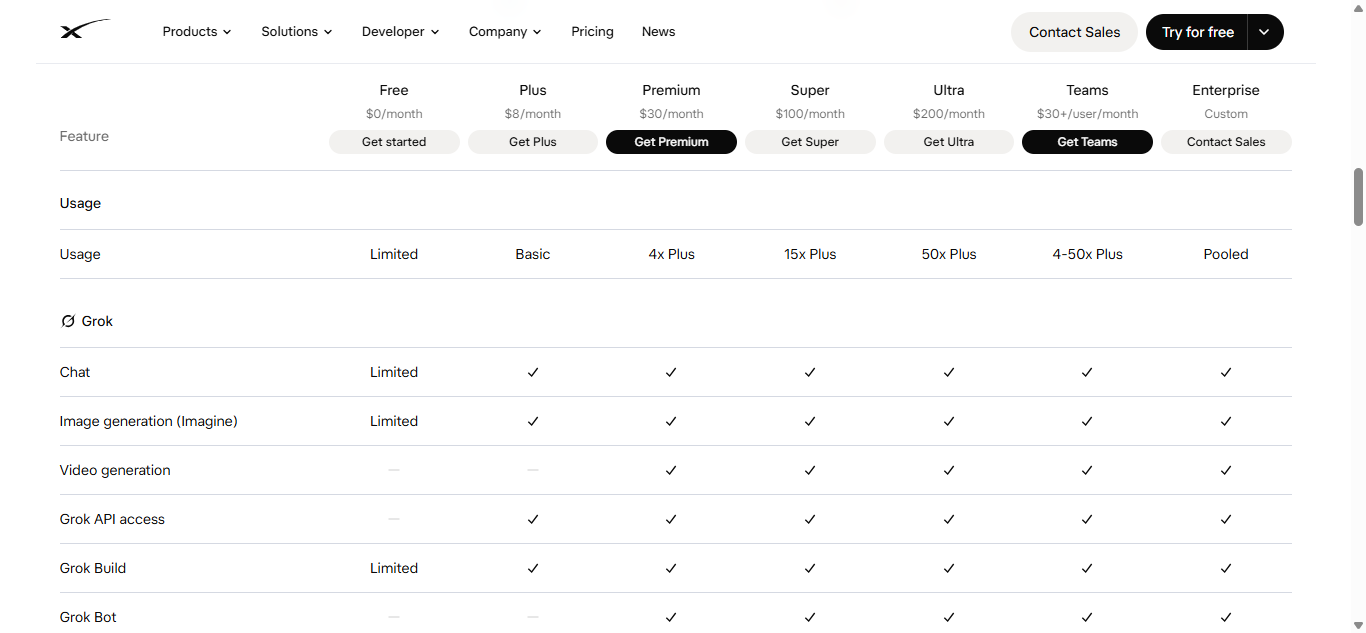This screenshot has height=633, width=1366.
Task: Click the page's vertical scrollbar thumb
Action: tap(1358, 196)
